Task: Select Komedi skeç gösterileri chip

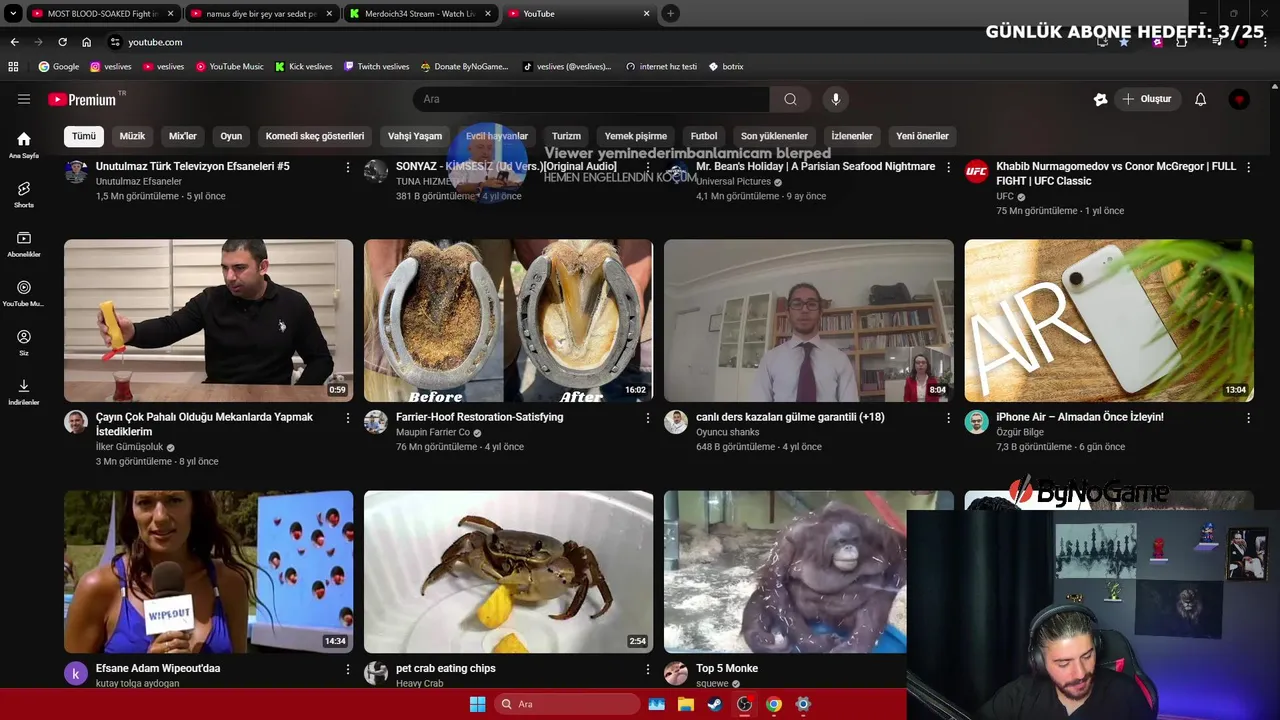Action: point(315,136)
